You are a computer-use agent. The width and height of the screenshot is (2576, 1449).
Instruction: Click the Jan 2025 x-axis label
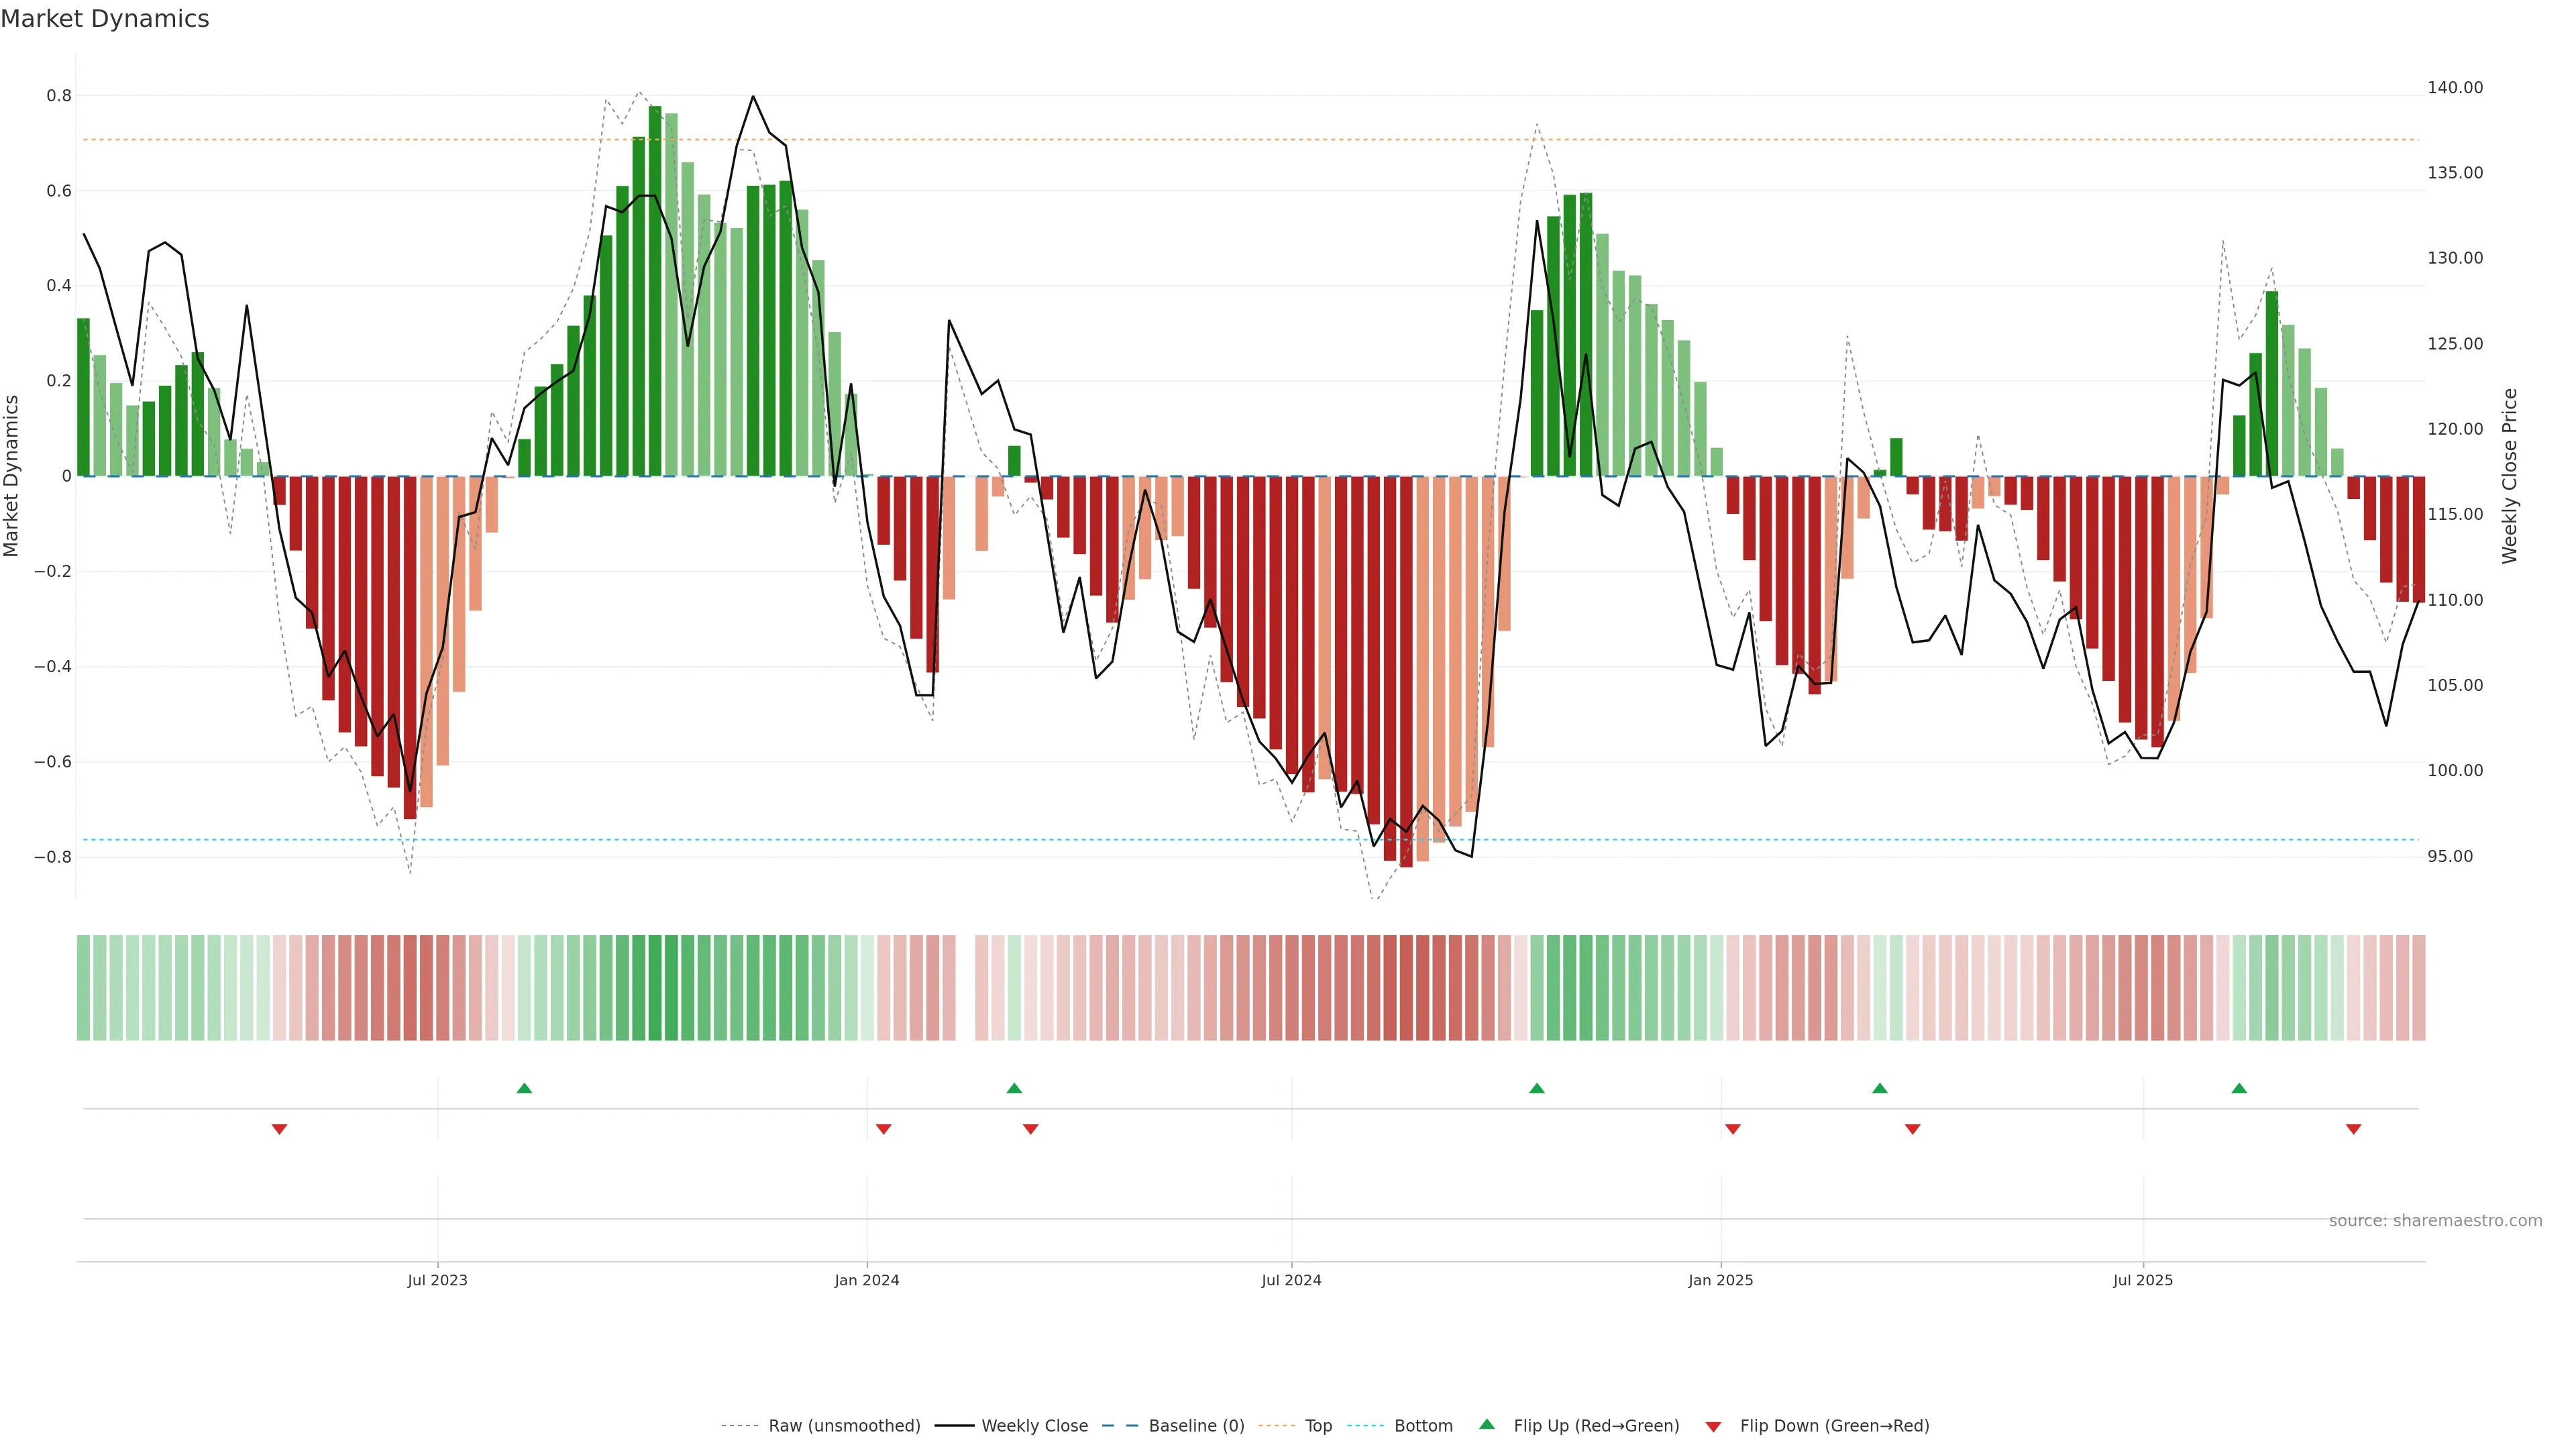point(1720,1280)
